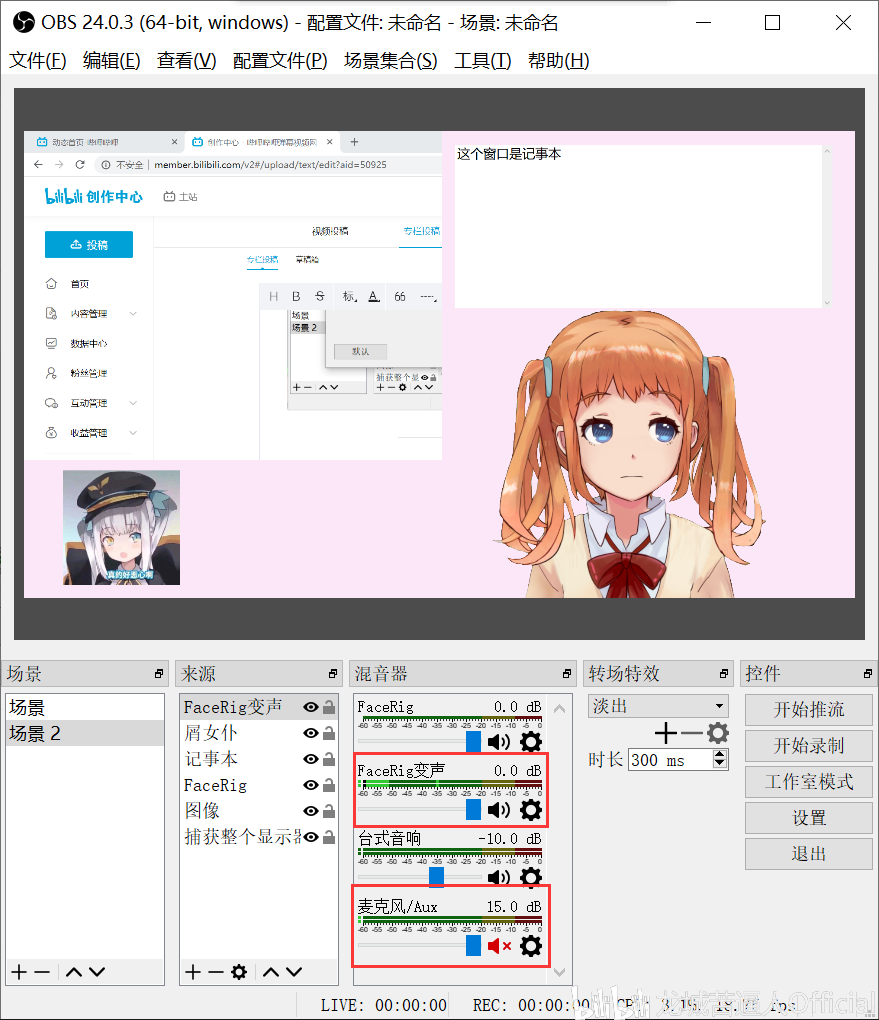Mute the 台式音响 mixer channel
Viewport: 879px width, 1020px height.
[x=498, y=877]
